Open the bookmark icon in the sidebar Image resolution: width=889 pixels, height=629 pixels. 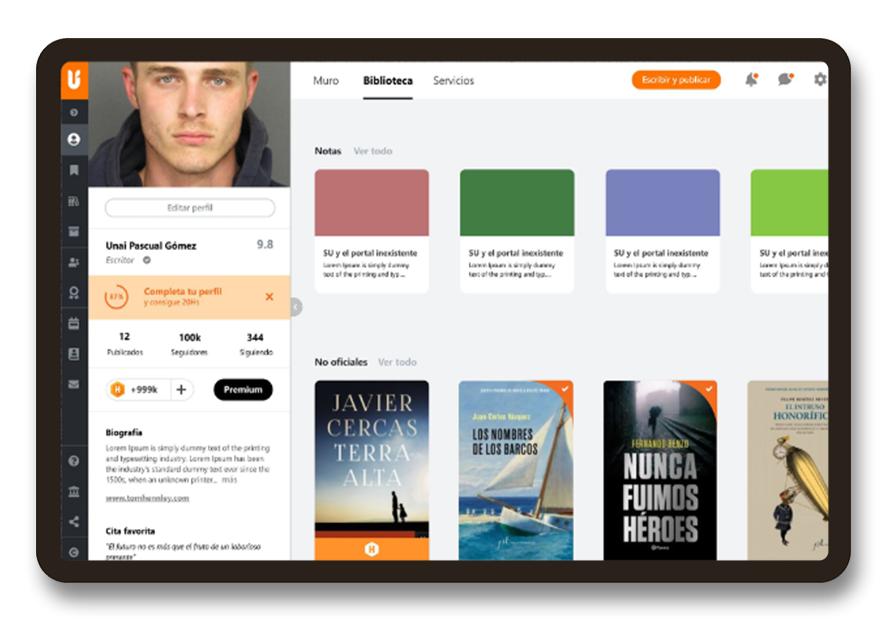pos(74,170)
